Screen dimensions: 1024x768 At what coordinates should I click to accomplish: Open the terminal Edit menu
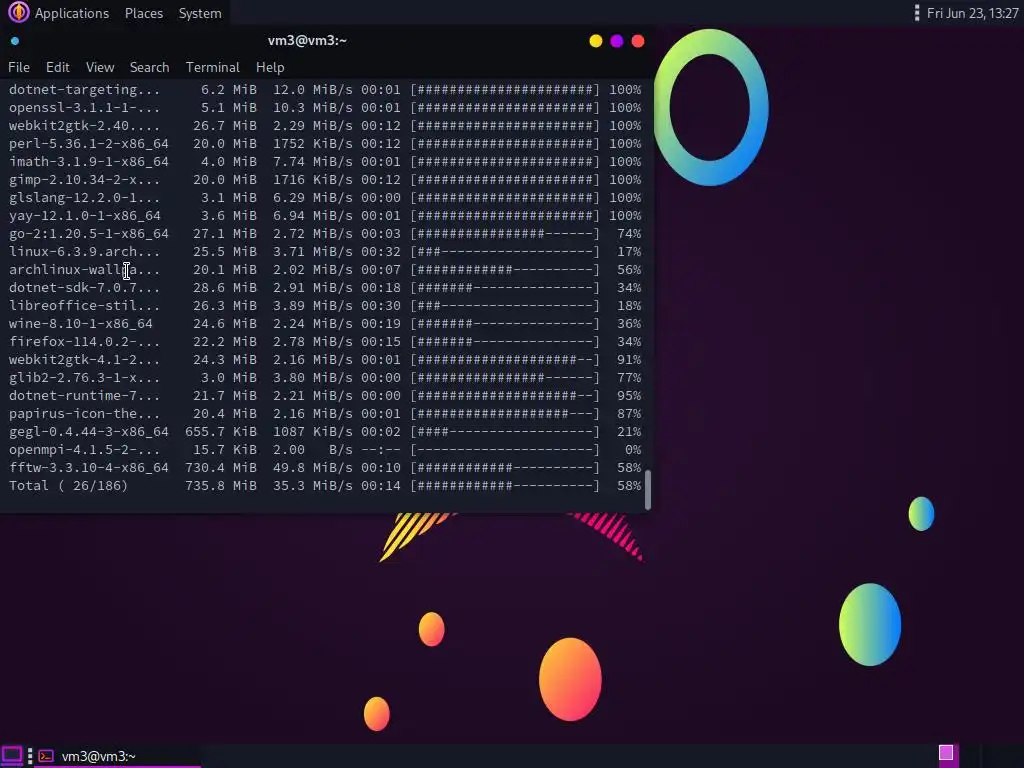click(x=57, y=67)
